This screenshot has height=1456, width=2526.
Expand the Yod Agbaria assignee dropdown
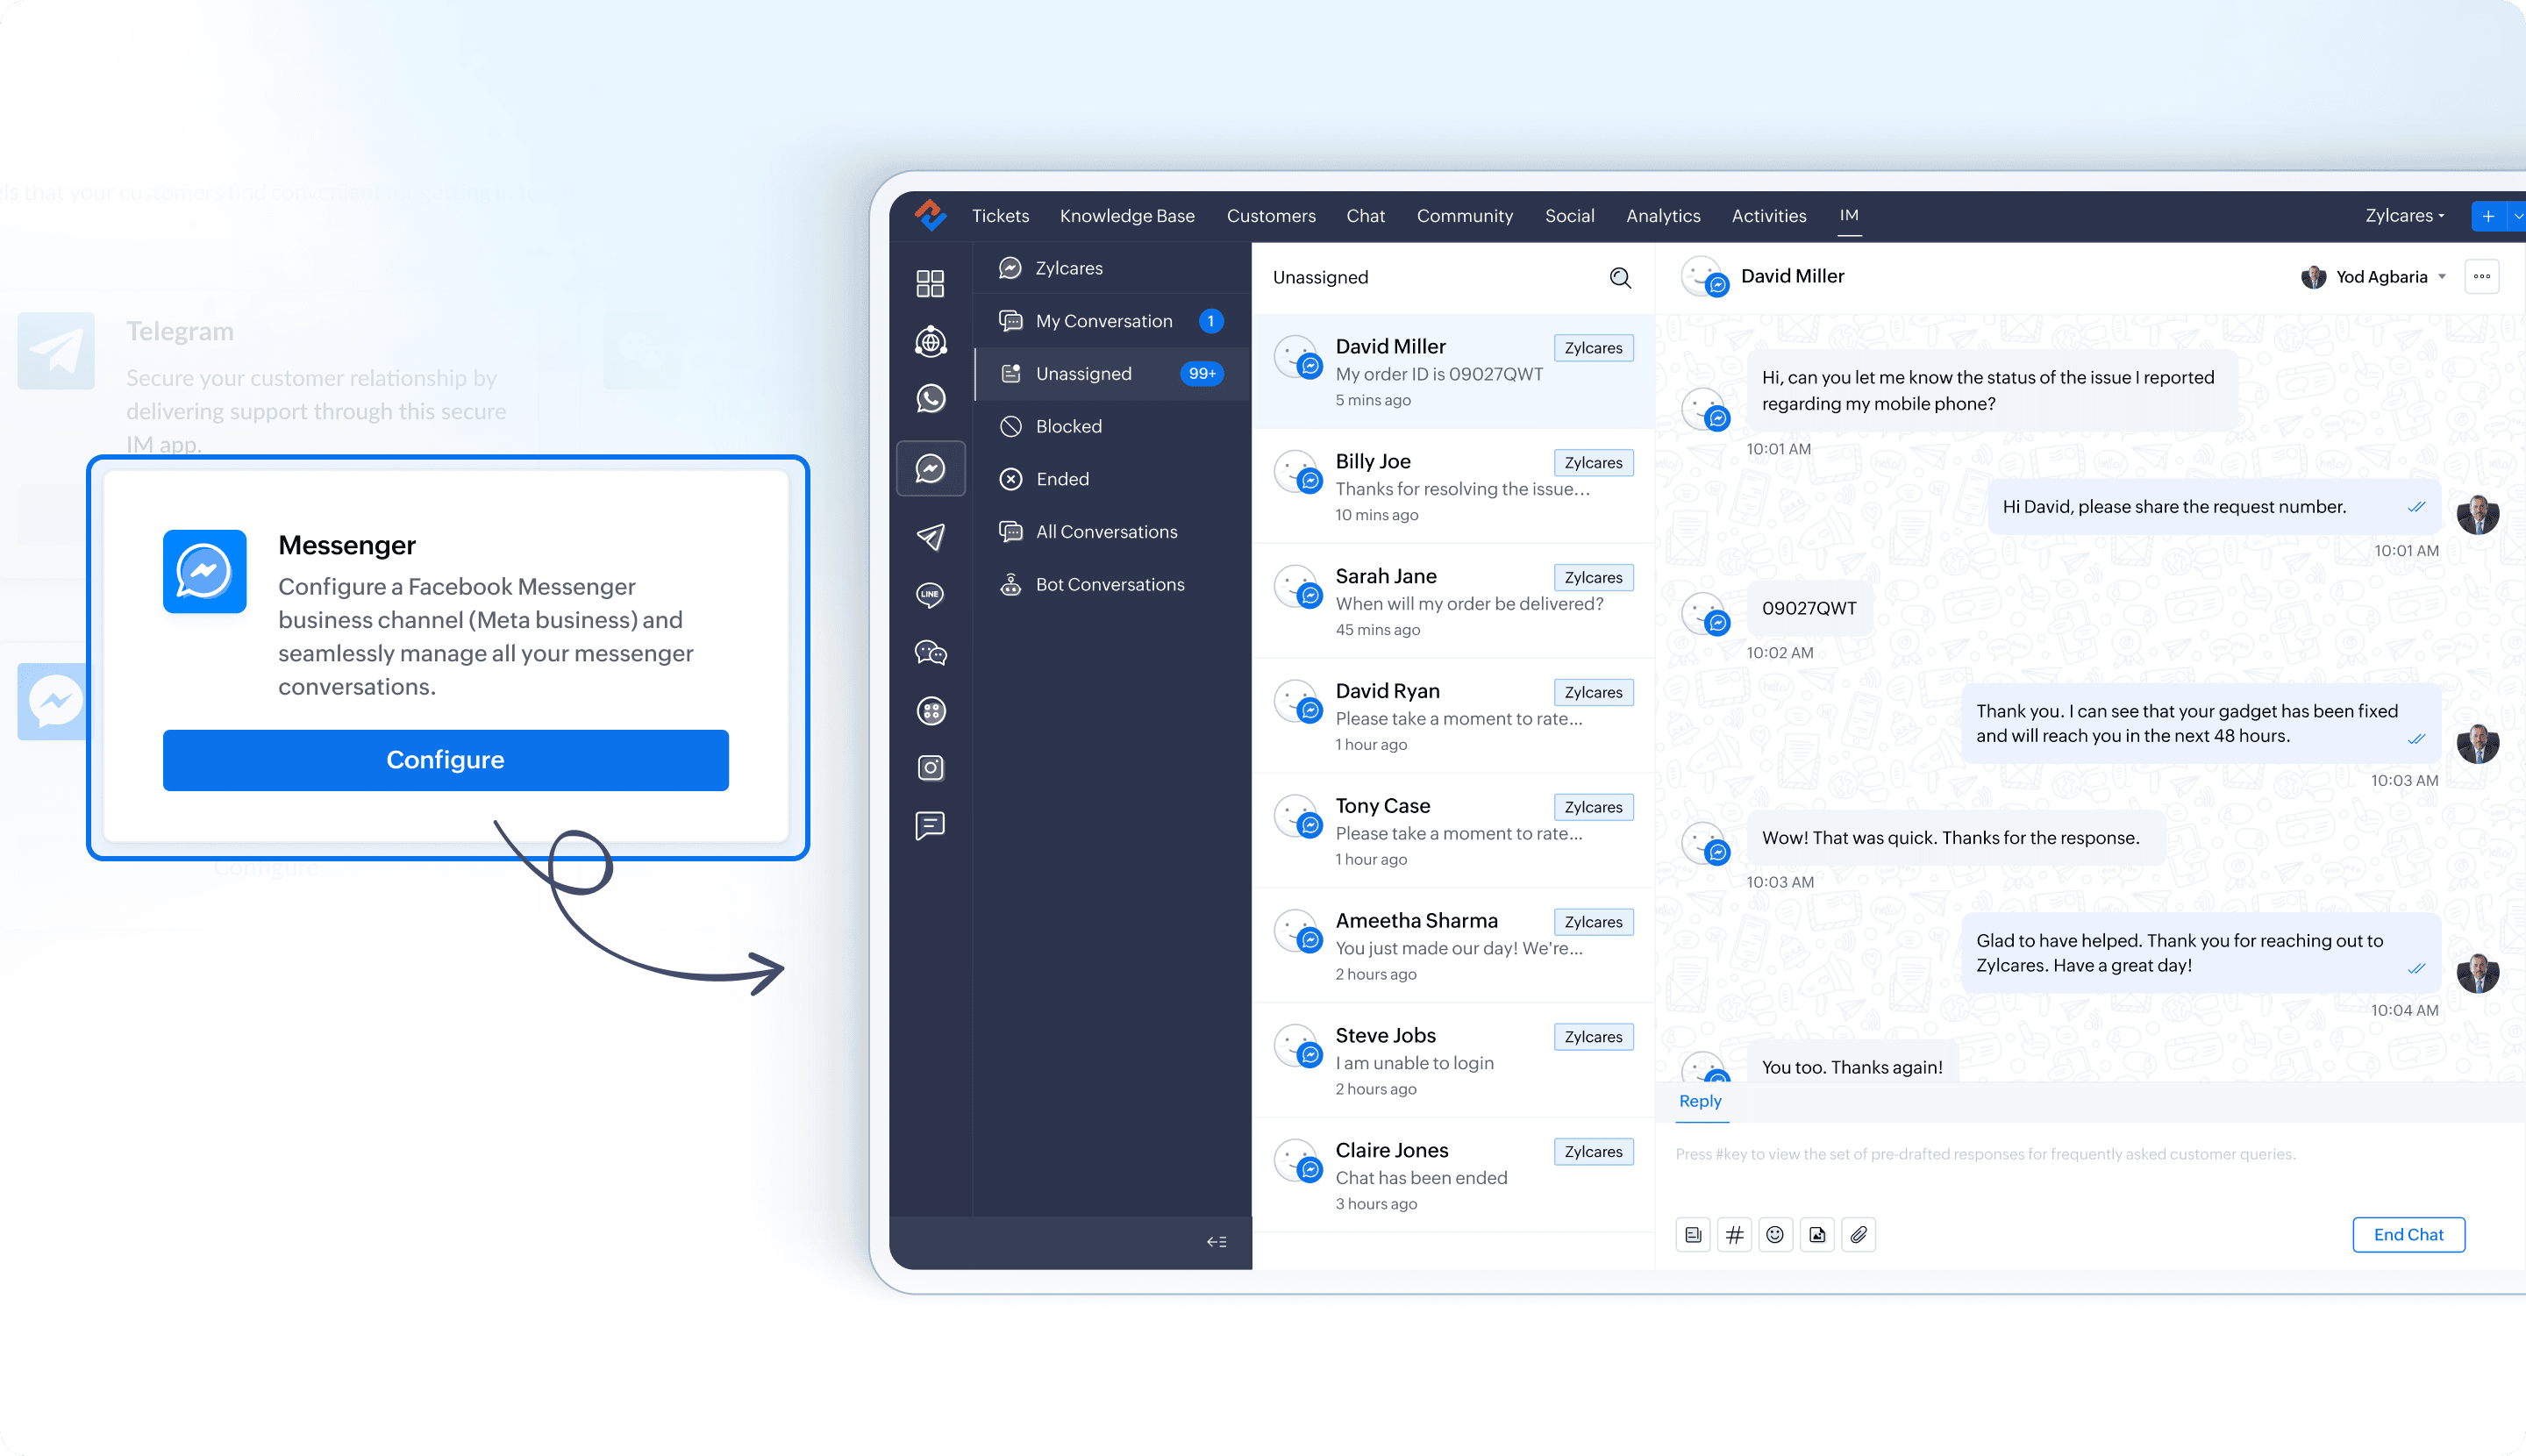pyautogui.click(x=2442, y=277)
